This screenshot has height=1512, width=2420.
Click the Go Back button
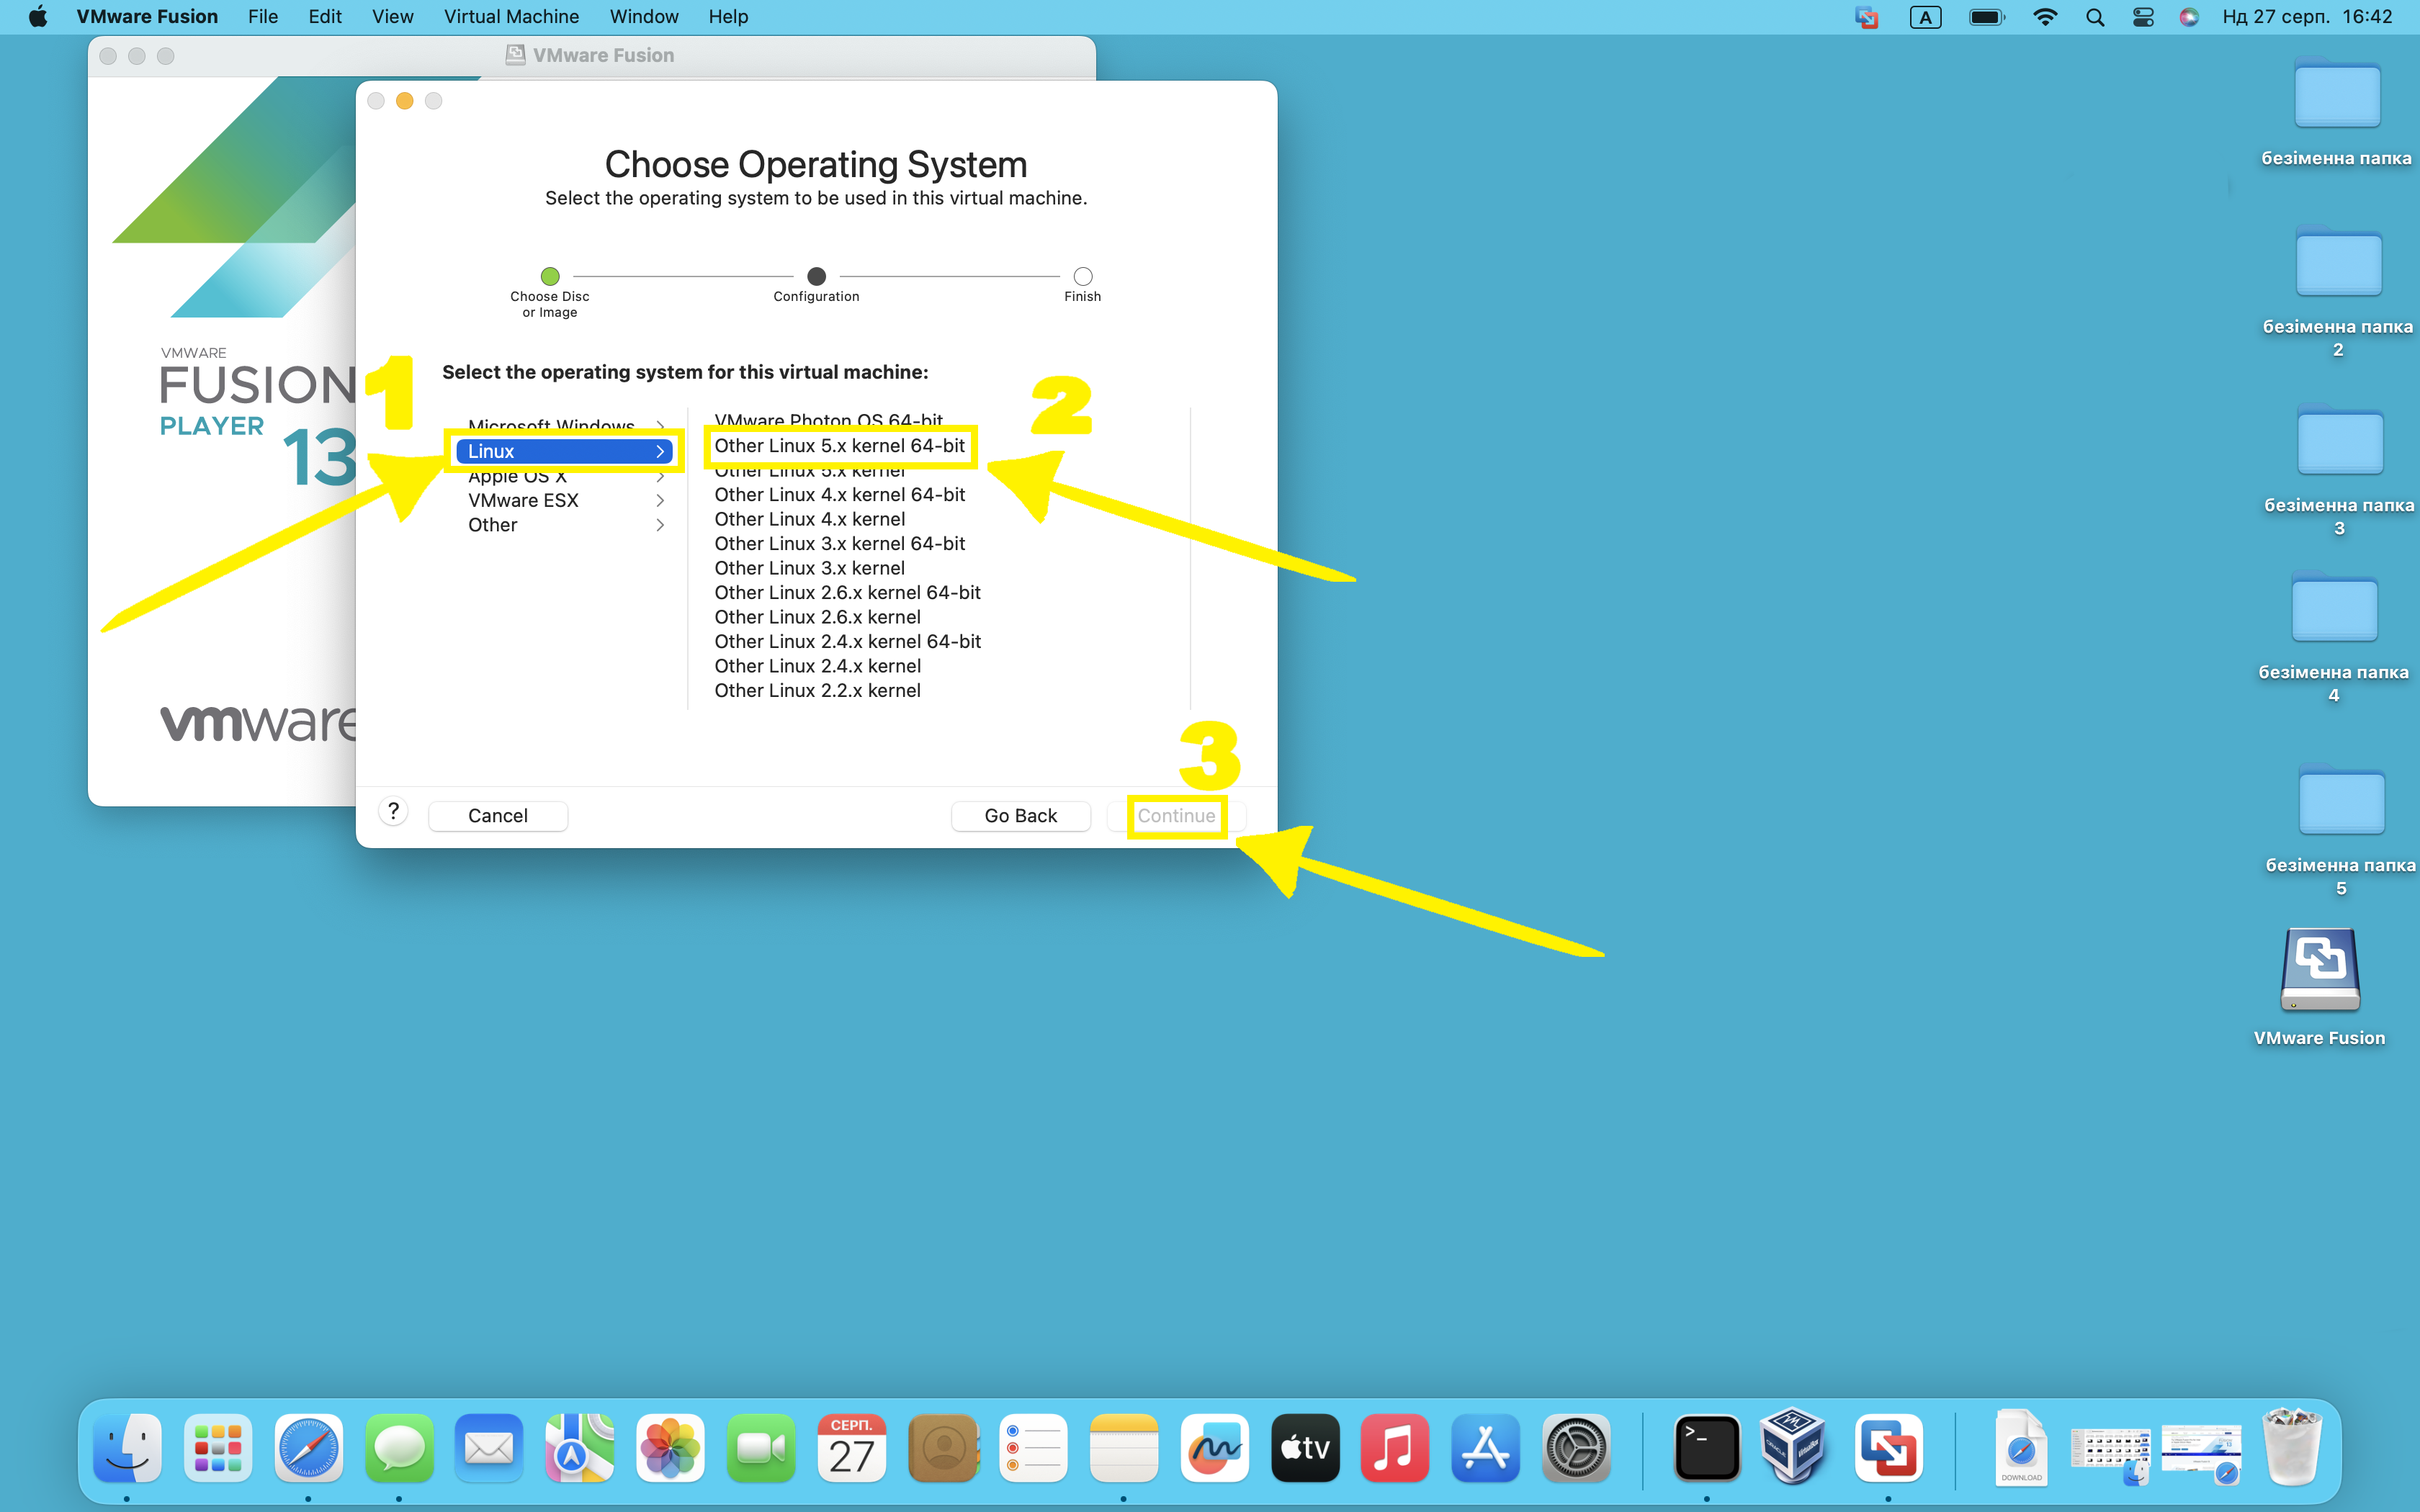[1020, 816]
